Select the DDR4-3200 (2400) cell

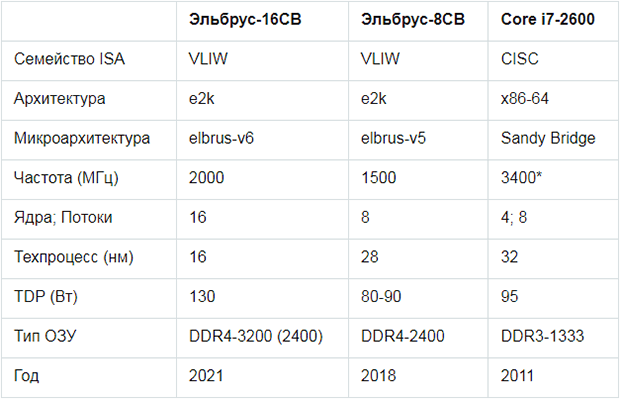click(256, 336)
